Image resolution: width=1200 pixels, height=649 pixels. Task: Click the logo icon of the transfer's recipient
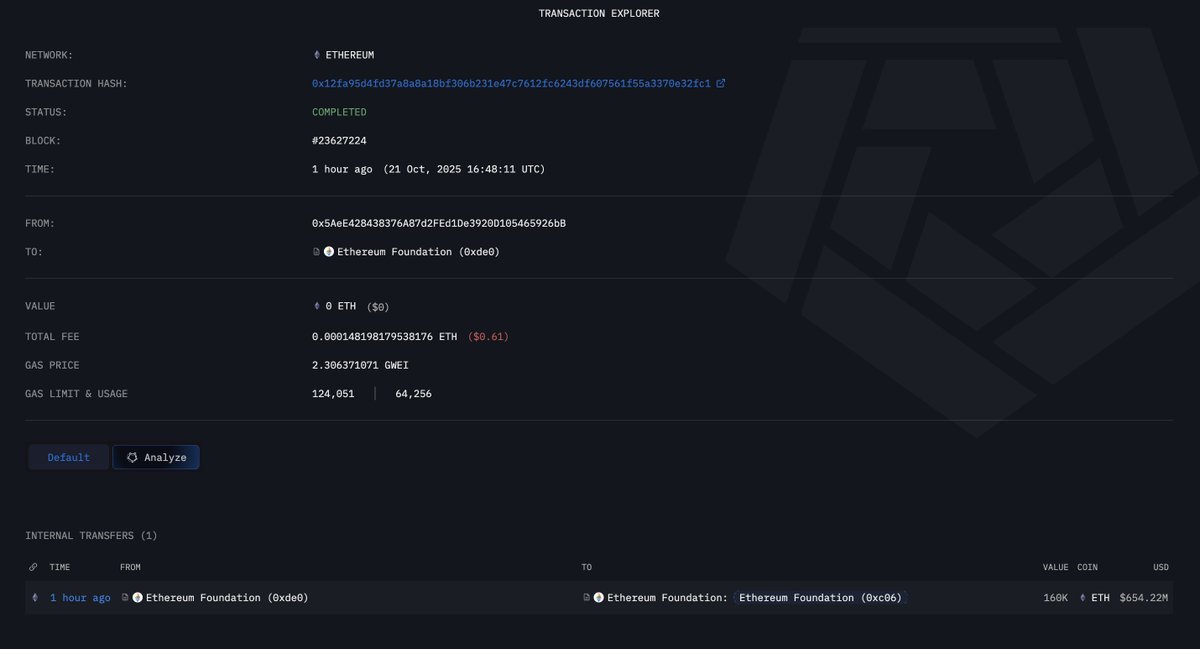pos(599,598)
